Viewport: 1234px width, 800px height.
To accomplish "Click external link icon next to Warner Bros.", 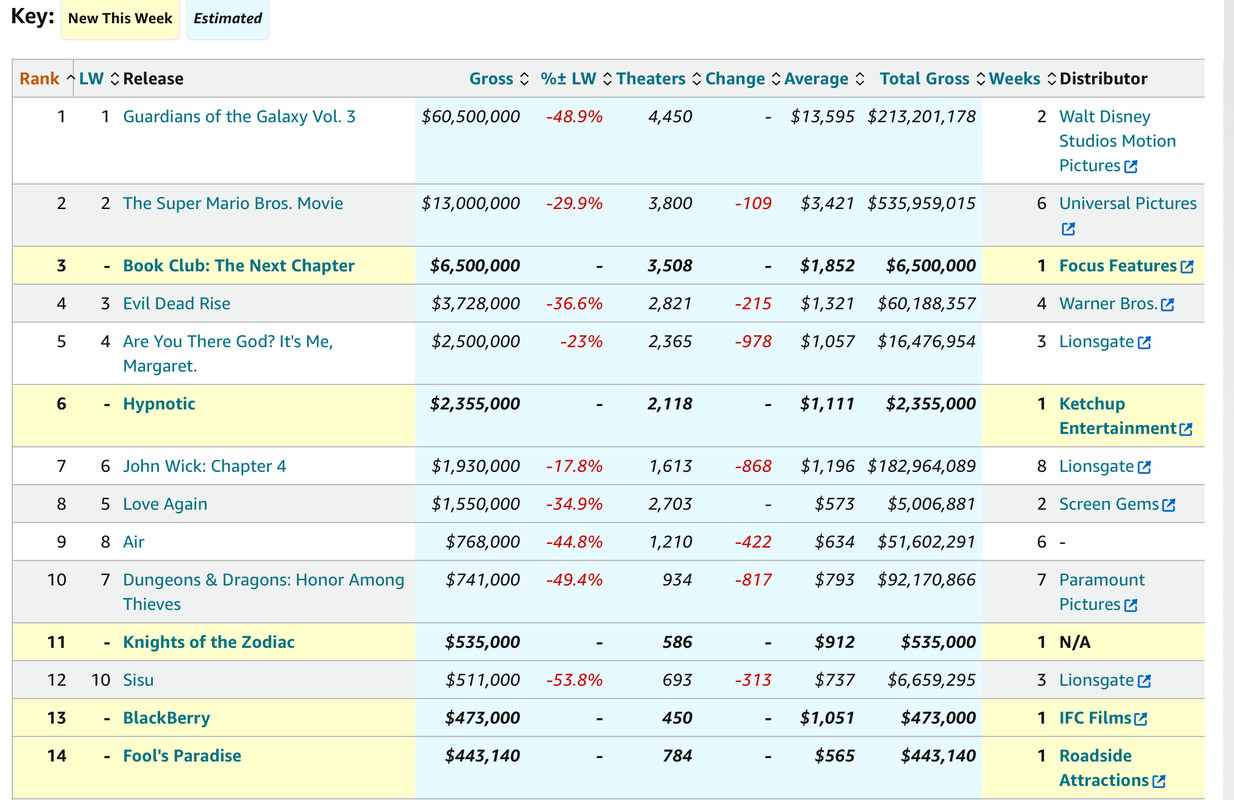I will coord(1168,305).
